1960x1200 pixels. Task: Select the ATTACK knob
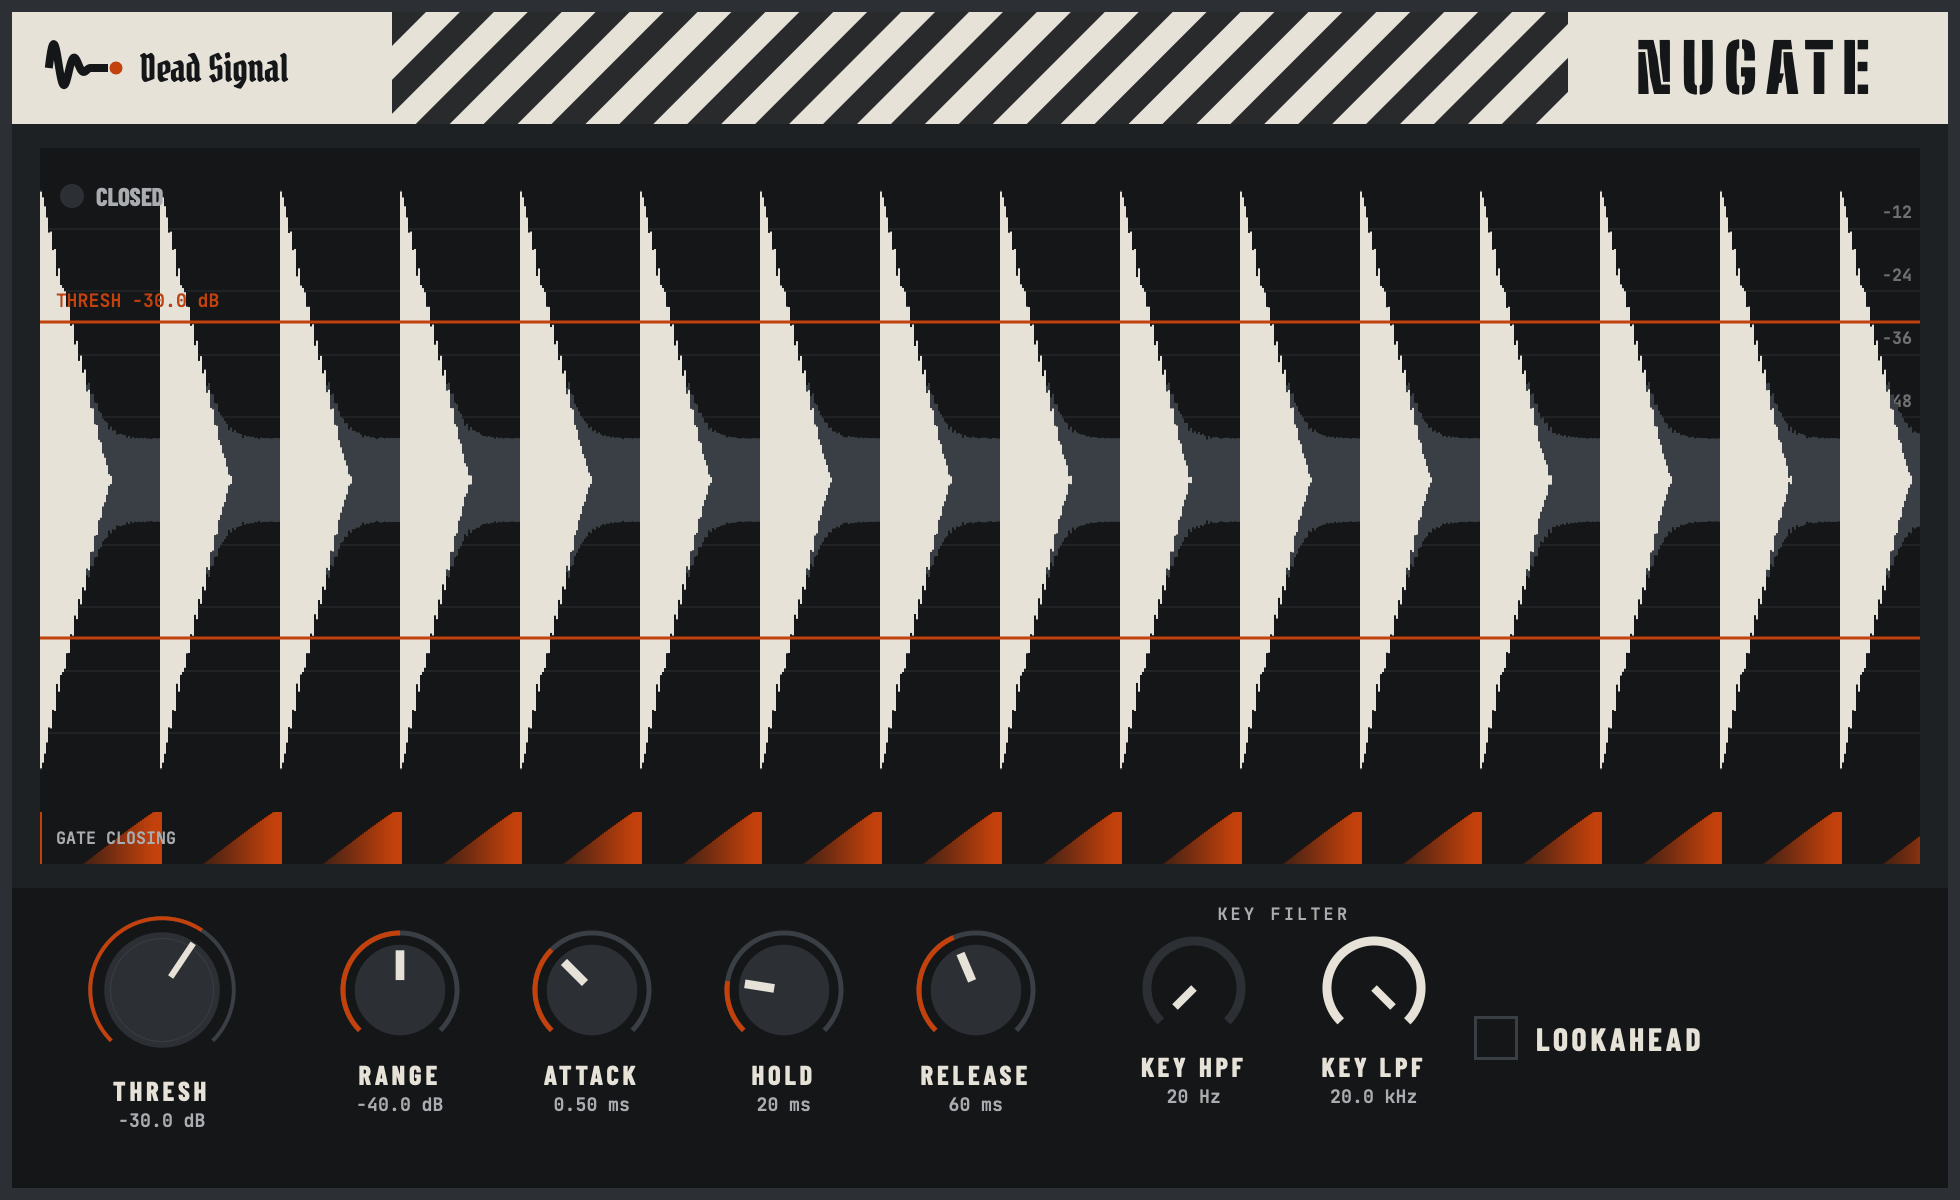pyautogui.click(x=591, y=990)
